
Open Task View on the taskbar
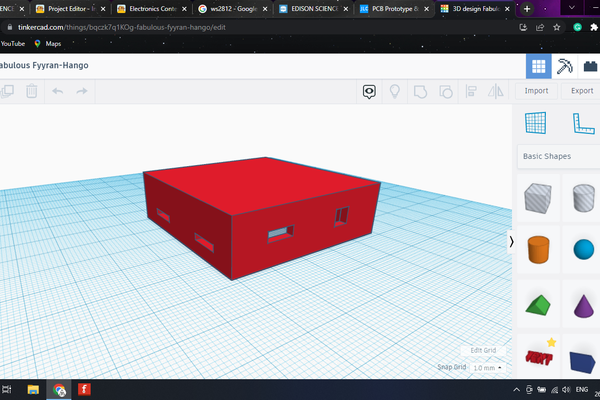coord(7,390)
